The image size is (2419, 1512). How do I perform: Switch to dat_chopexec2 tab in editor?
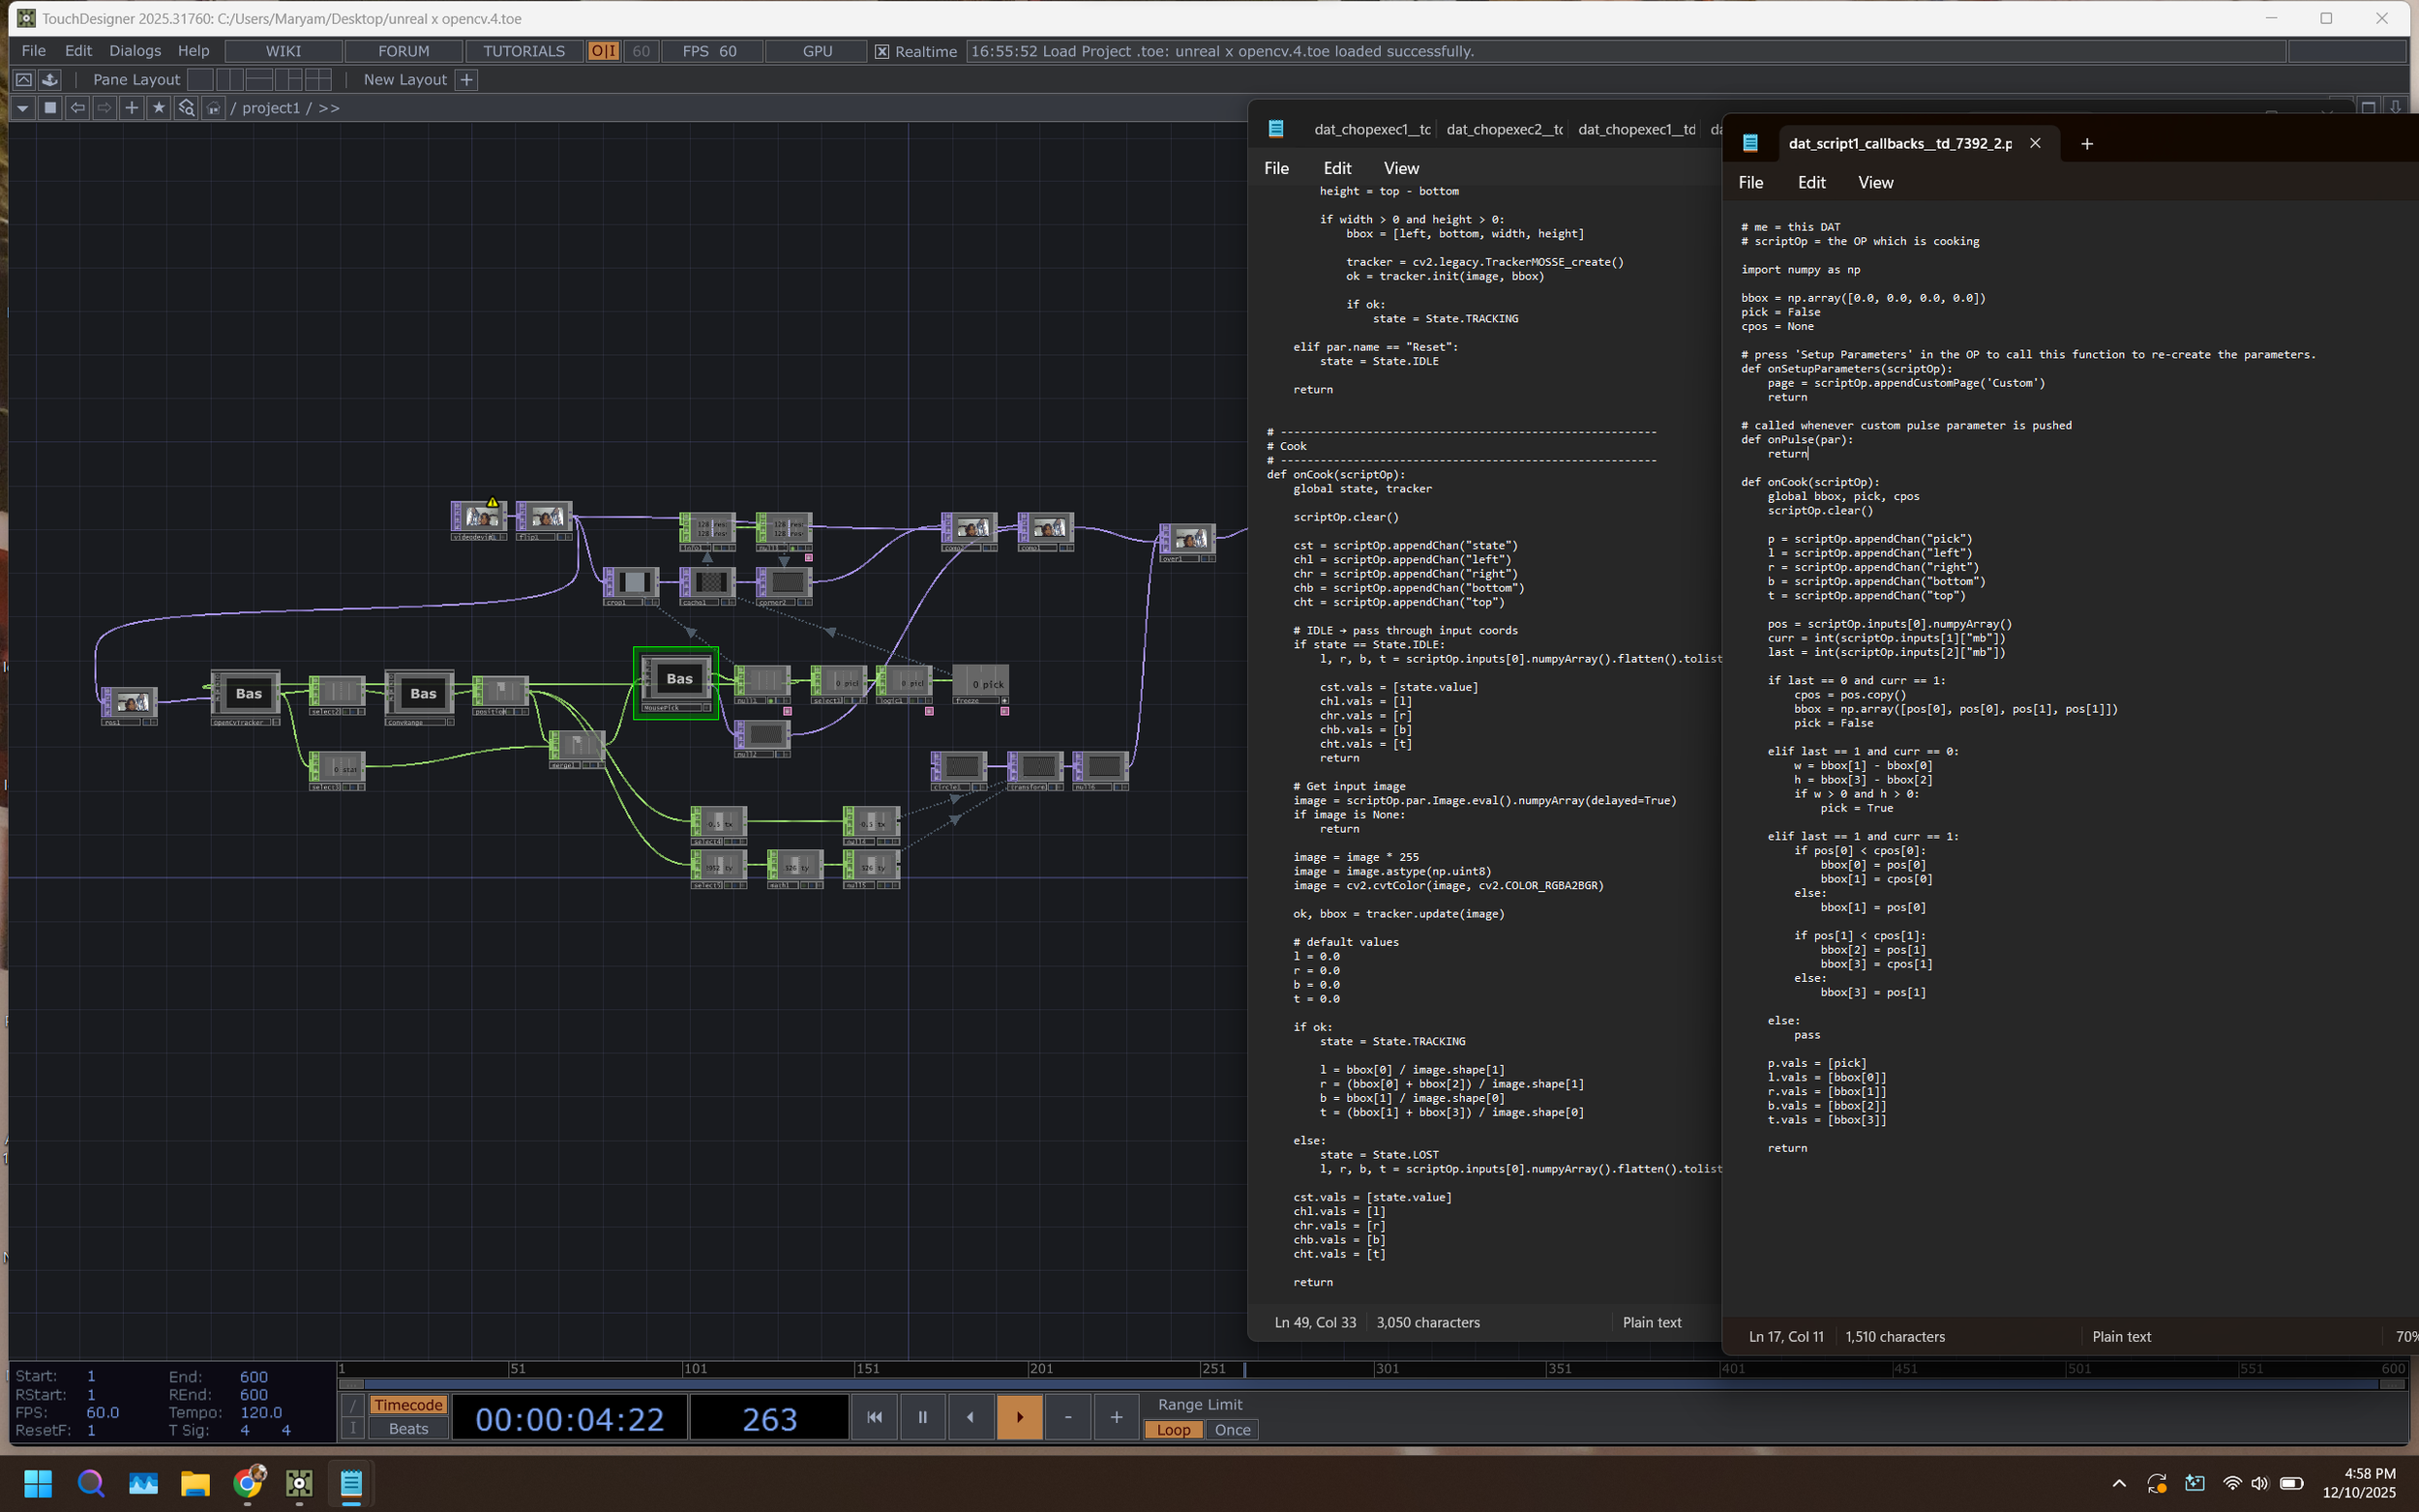[x=1504, y=129]
